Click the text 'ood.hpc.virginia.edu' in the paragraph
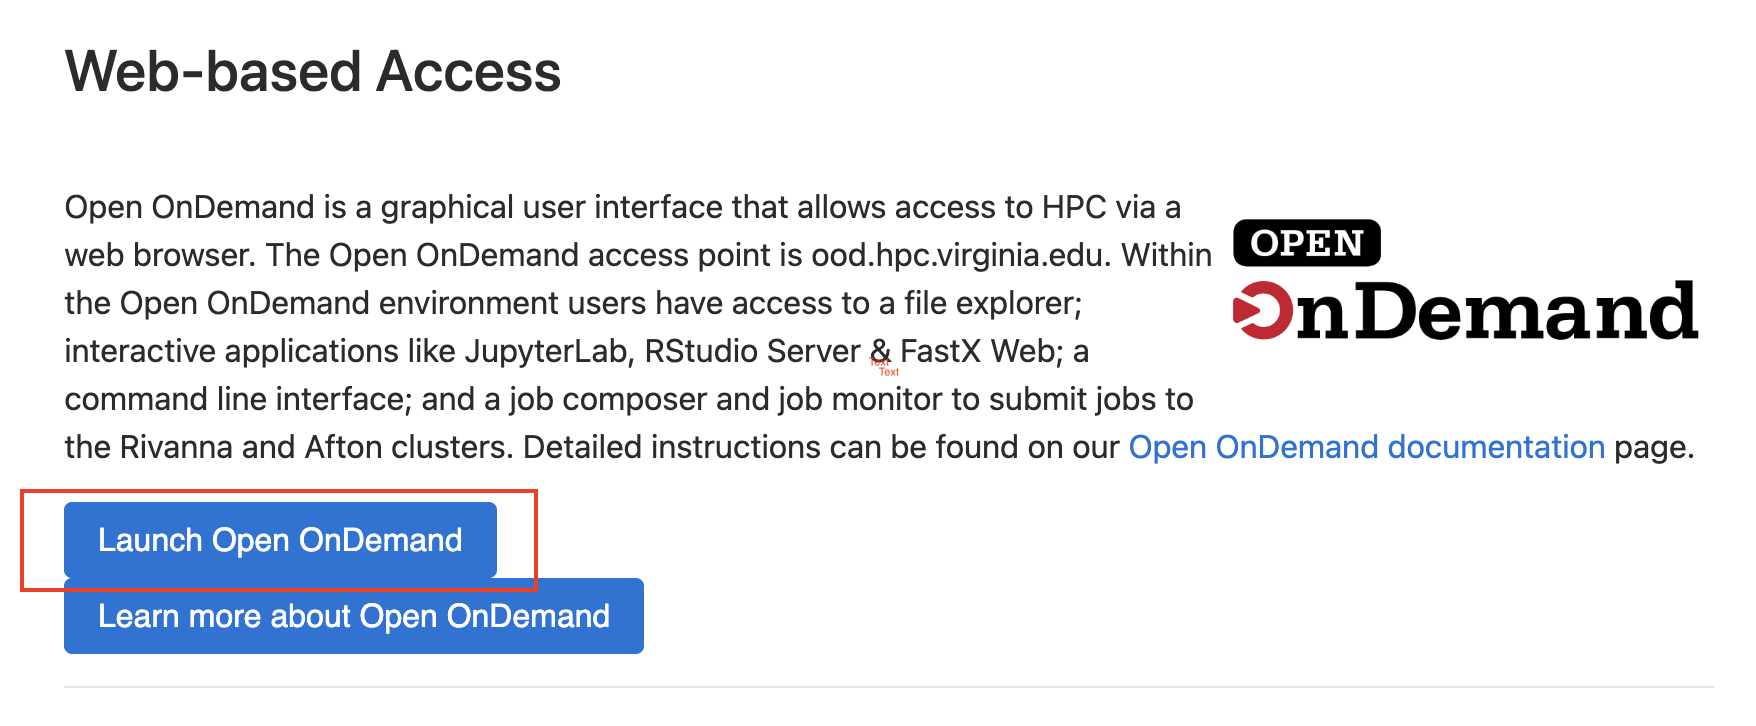Image resolution: width=1756 pixels, height=726 pixels. tap(957, 255)
